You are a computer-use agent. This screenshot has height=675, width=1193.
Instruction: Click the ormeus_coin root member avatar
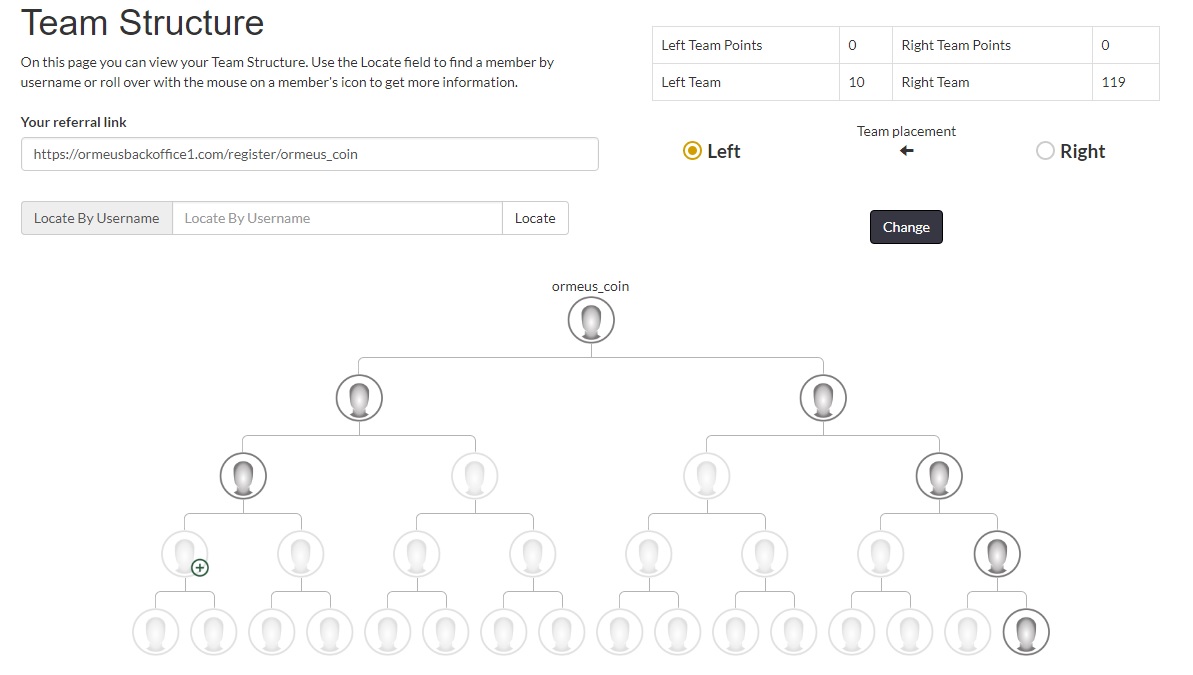(591, 321)
